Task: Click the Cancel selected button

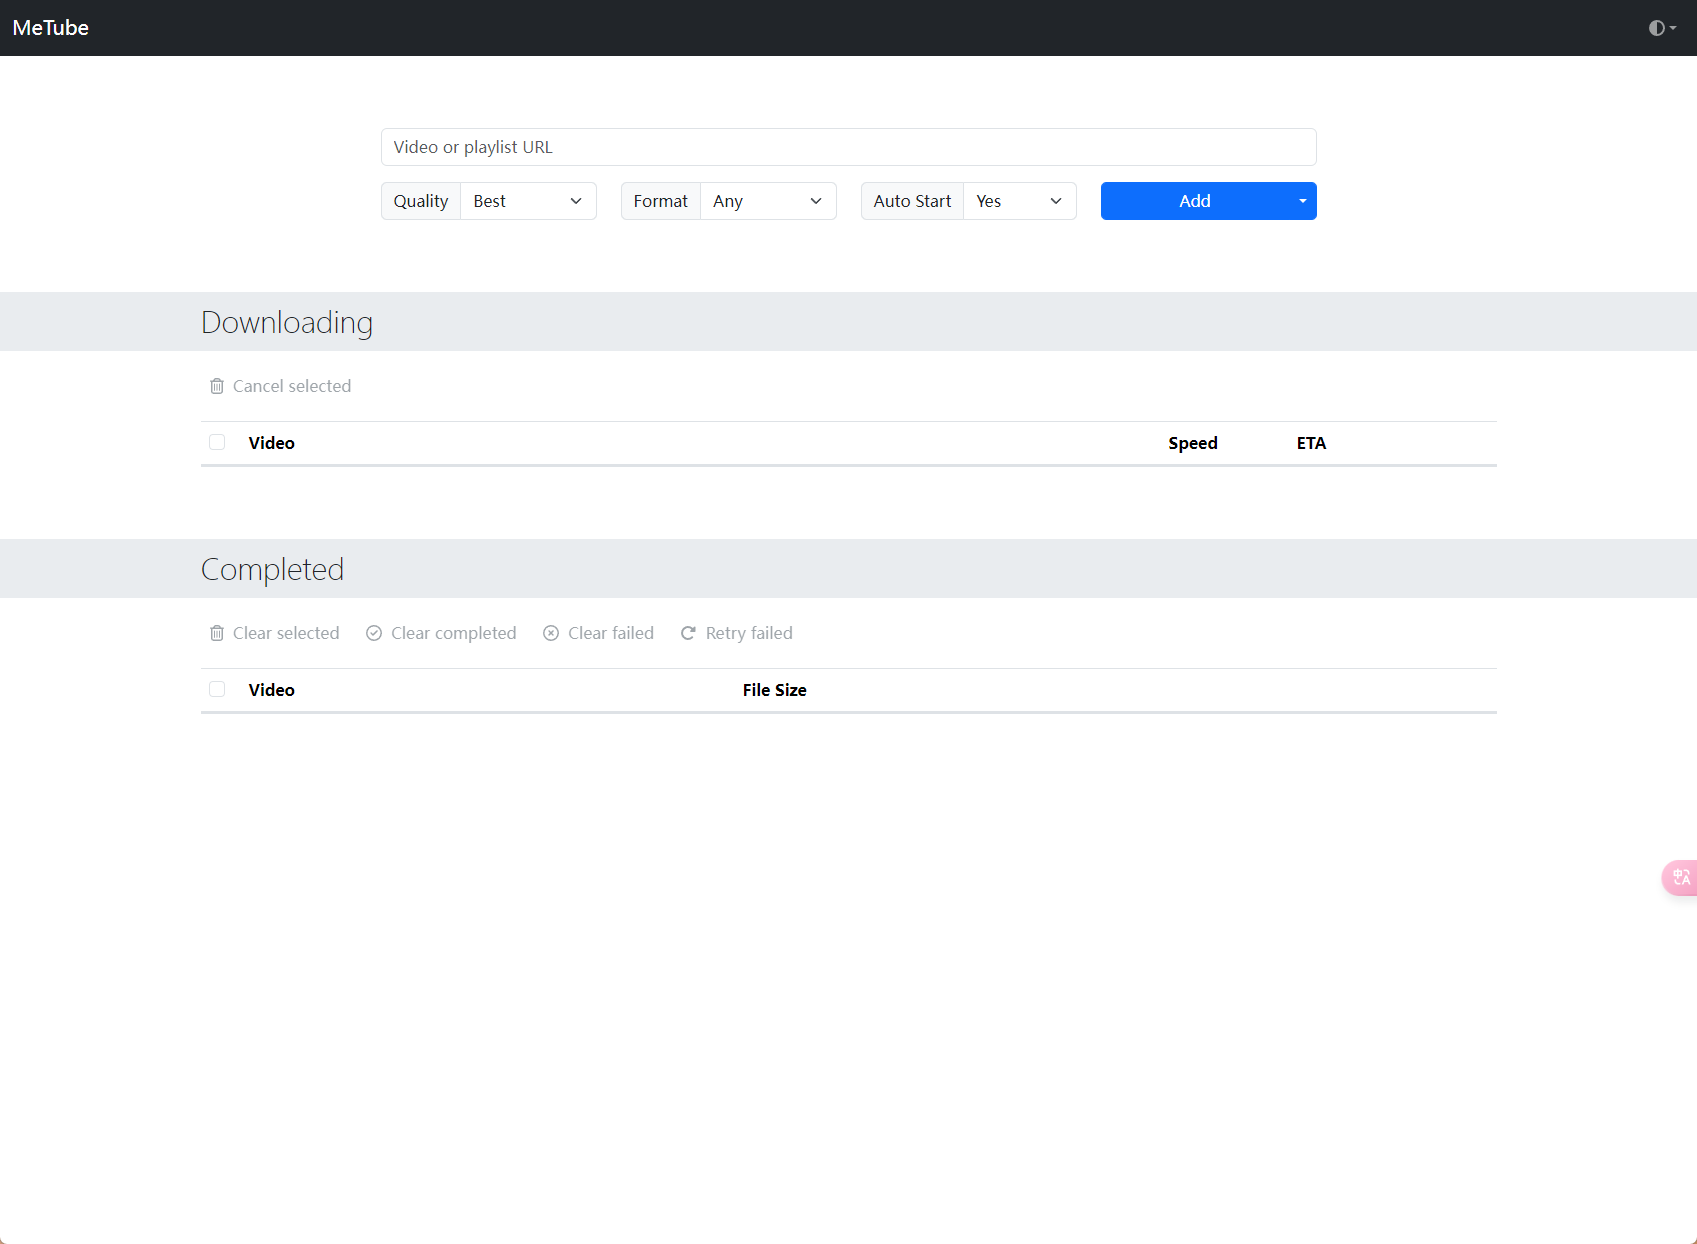Action: tap(280, 386)
